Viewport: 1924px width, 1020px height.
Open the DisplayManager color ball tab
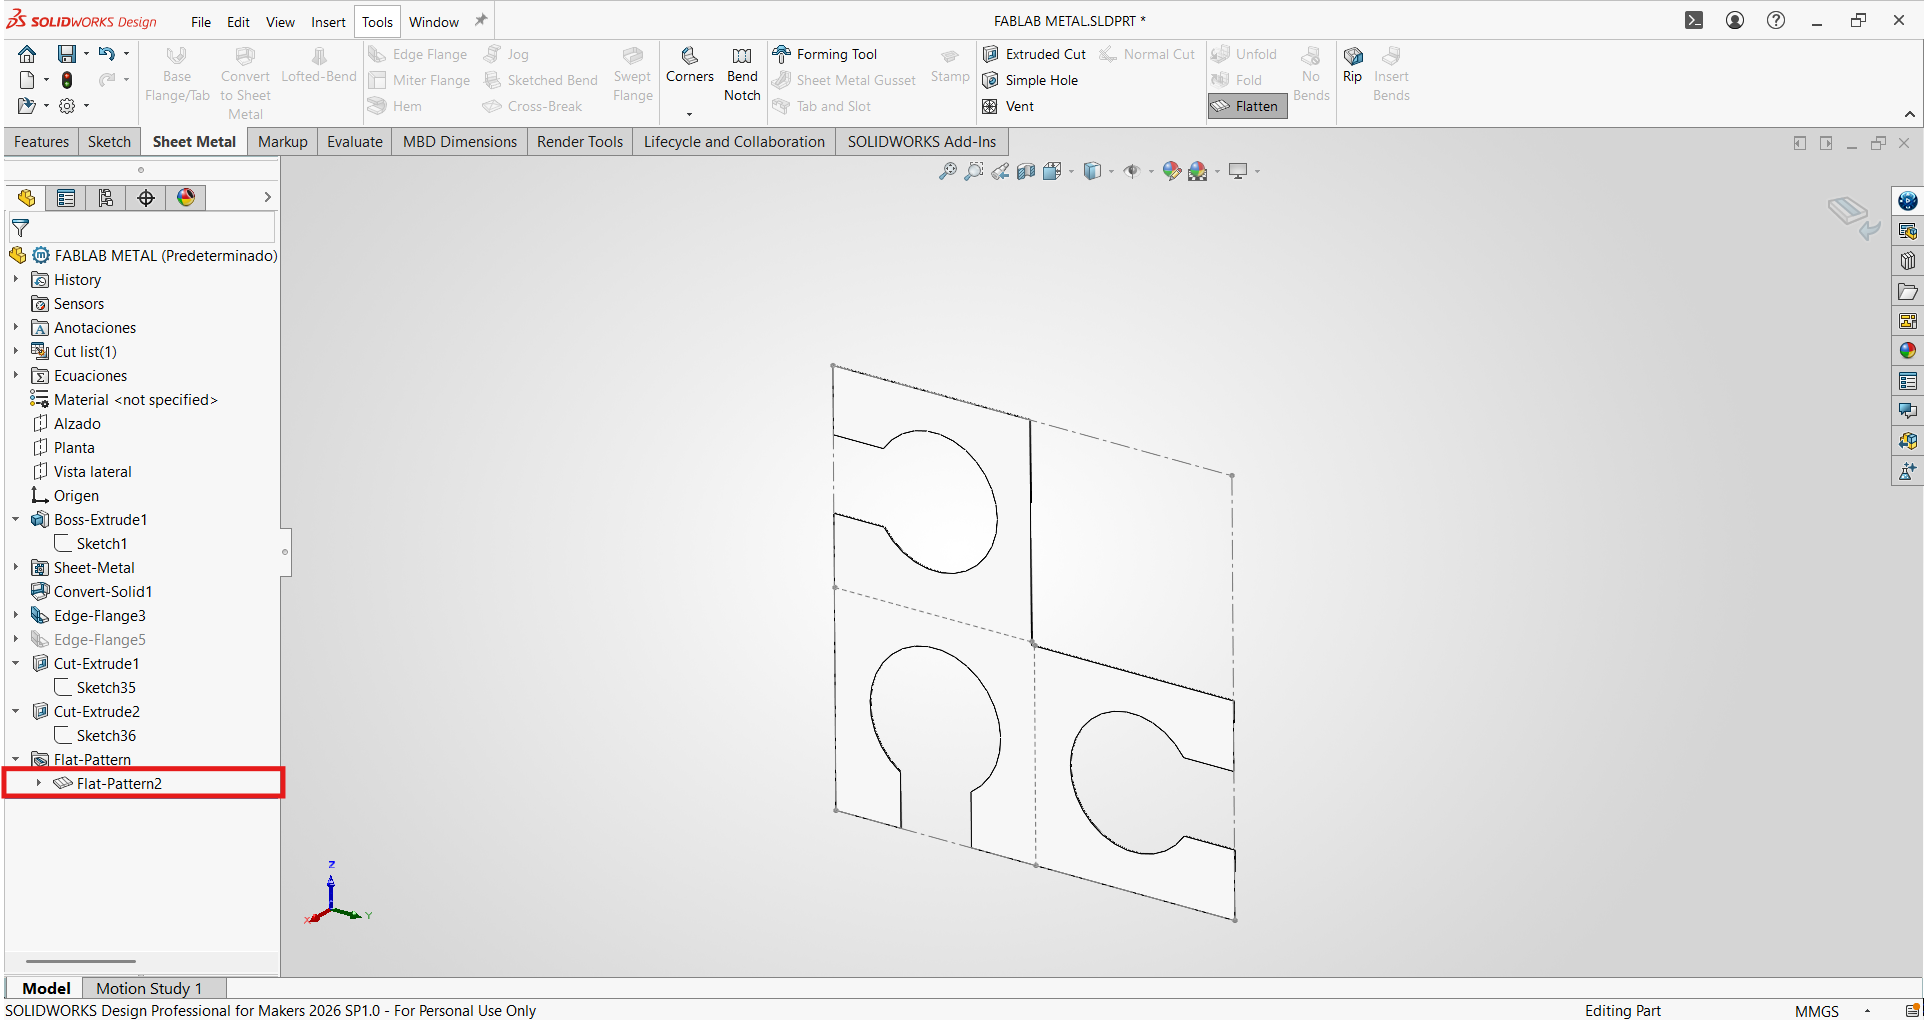[186, 197]
